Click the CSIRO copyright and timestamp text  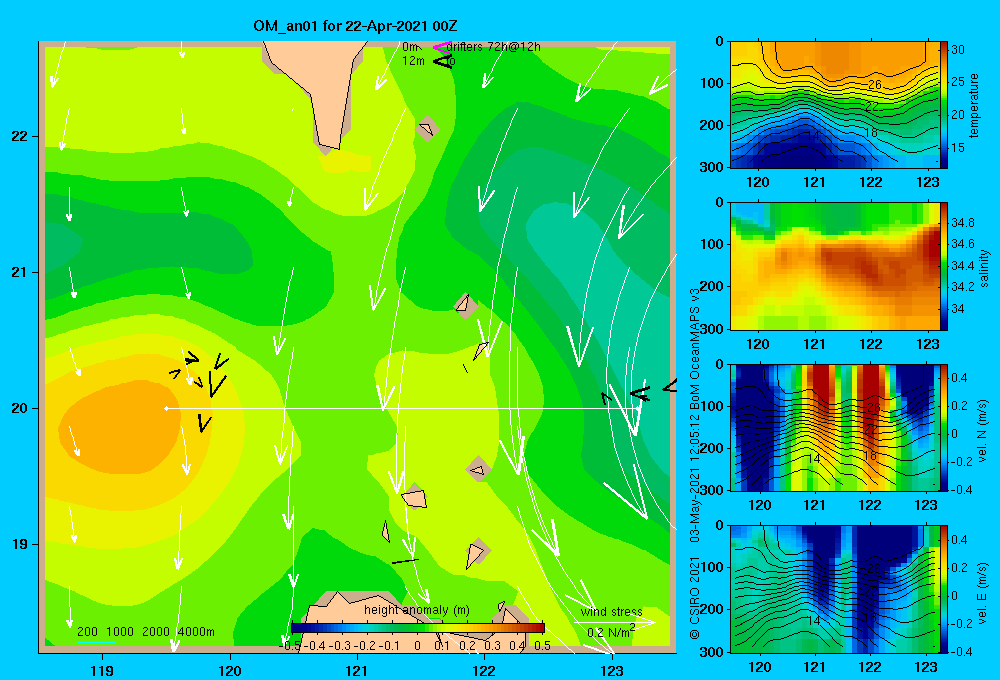[x=695, y=463]
